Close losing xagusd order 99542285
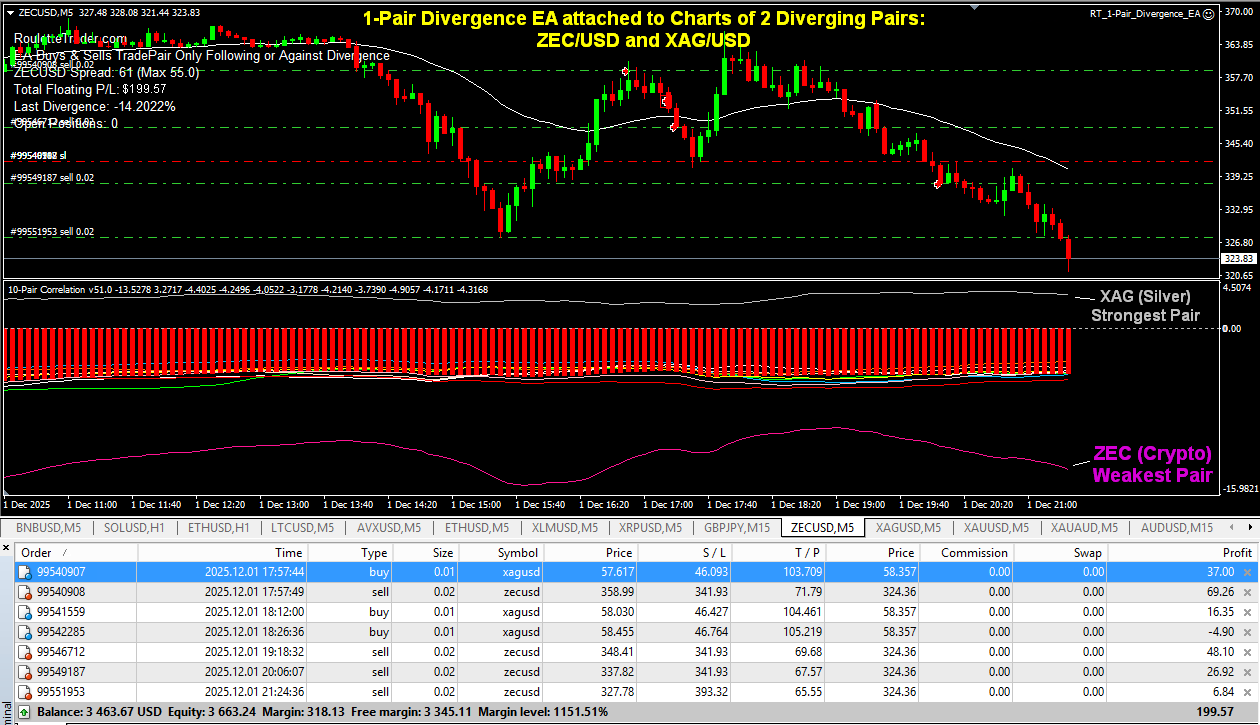Image resolution: width=1260 pixels, height=725 pixels. click(1246, 632)
